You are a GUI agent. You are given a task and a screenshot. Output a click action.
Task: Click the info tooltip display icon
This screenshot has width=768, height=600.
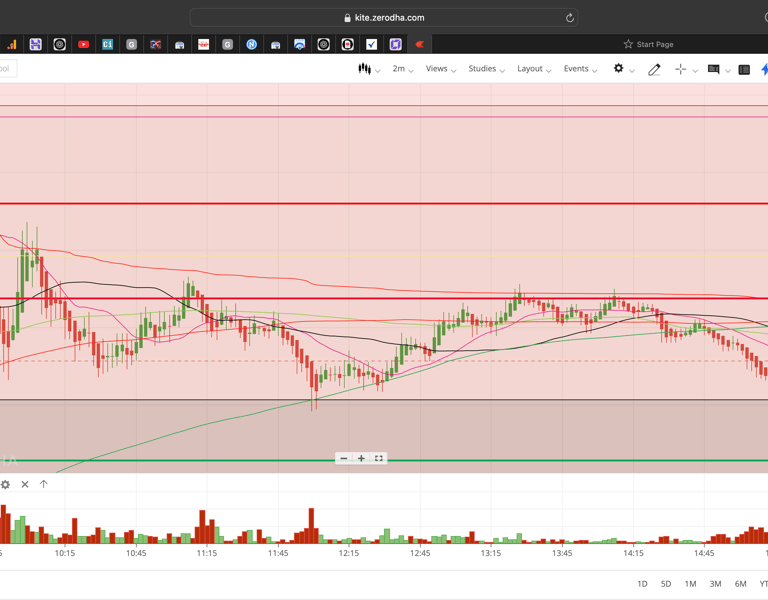714,69
